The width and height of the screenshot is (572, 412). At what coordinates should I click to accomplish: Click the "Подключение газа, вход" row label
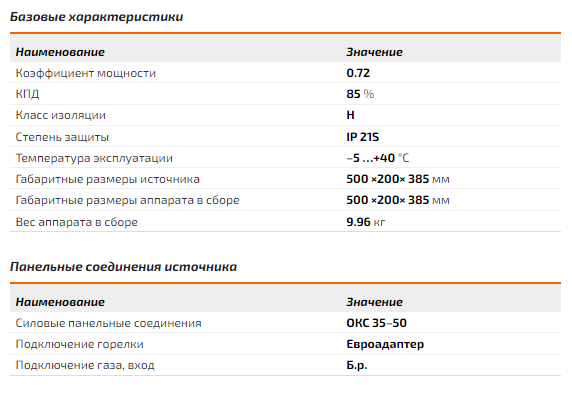85,365
